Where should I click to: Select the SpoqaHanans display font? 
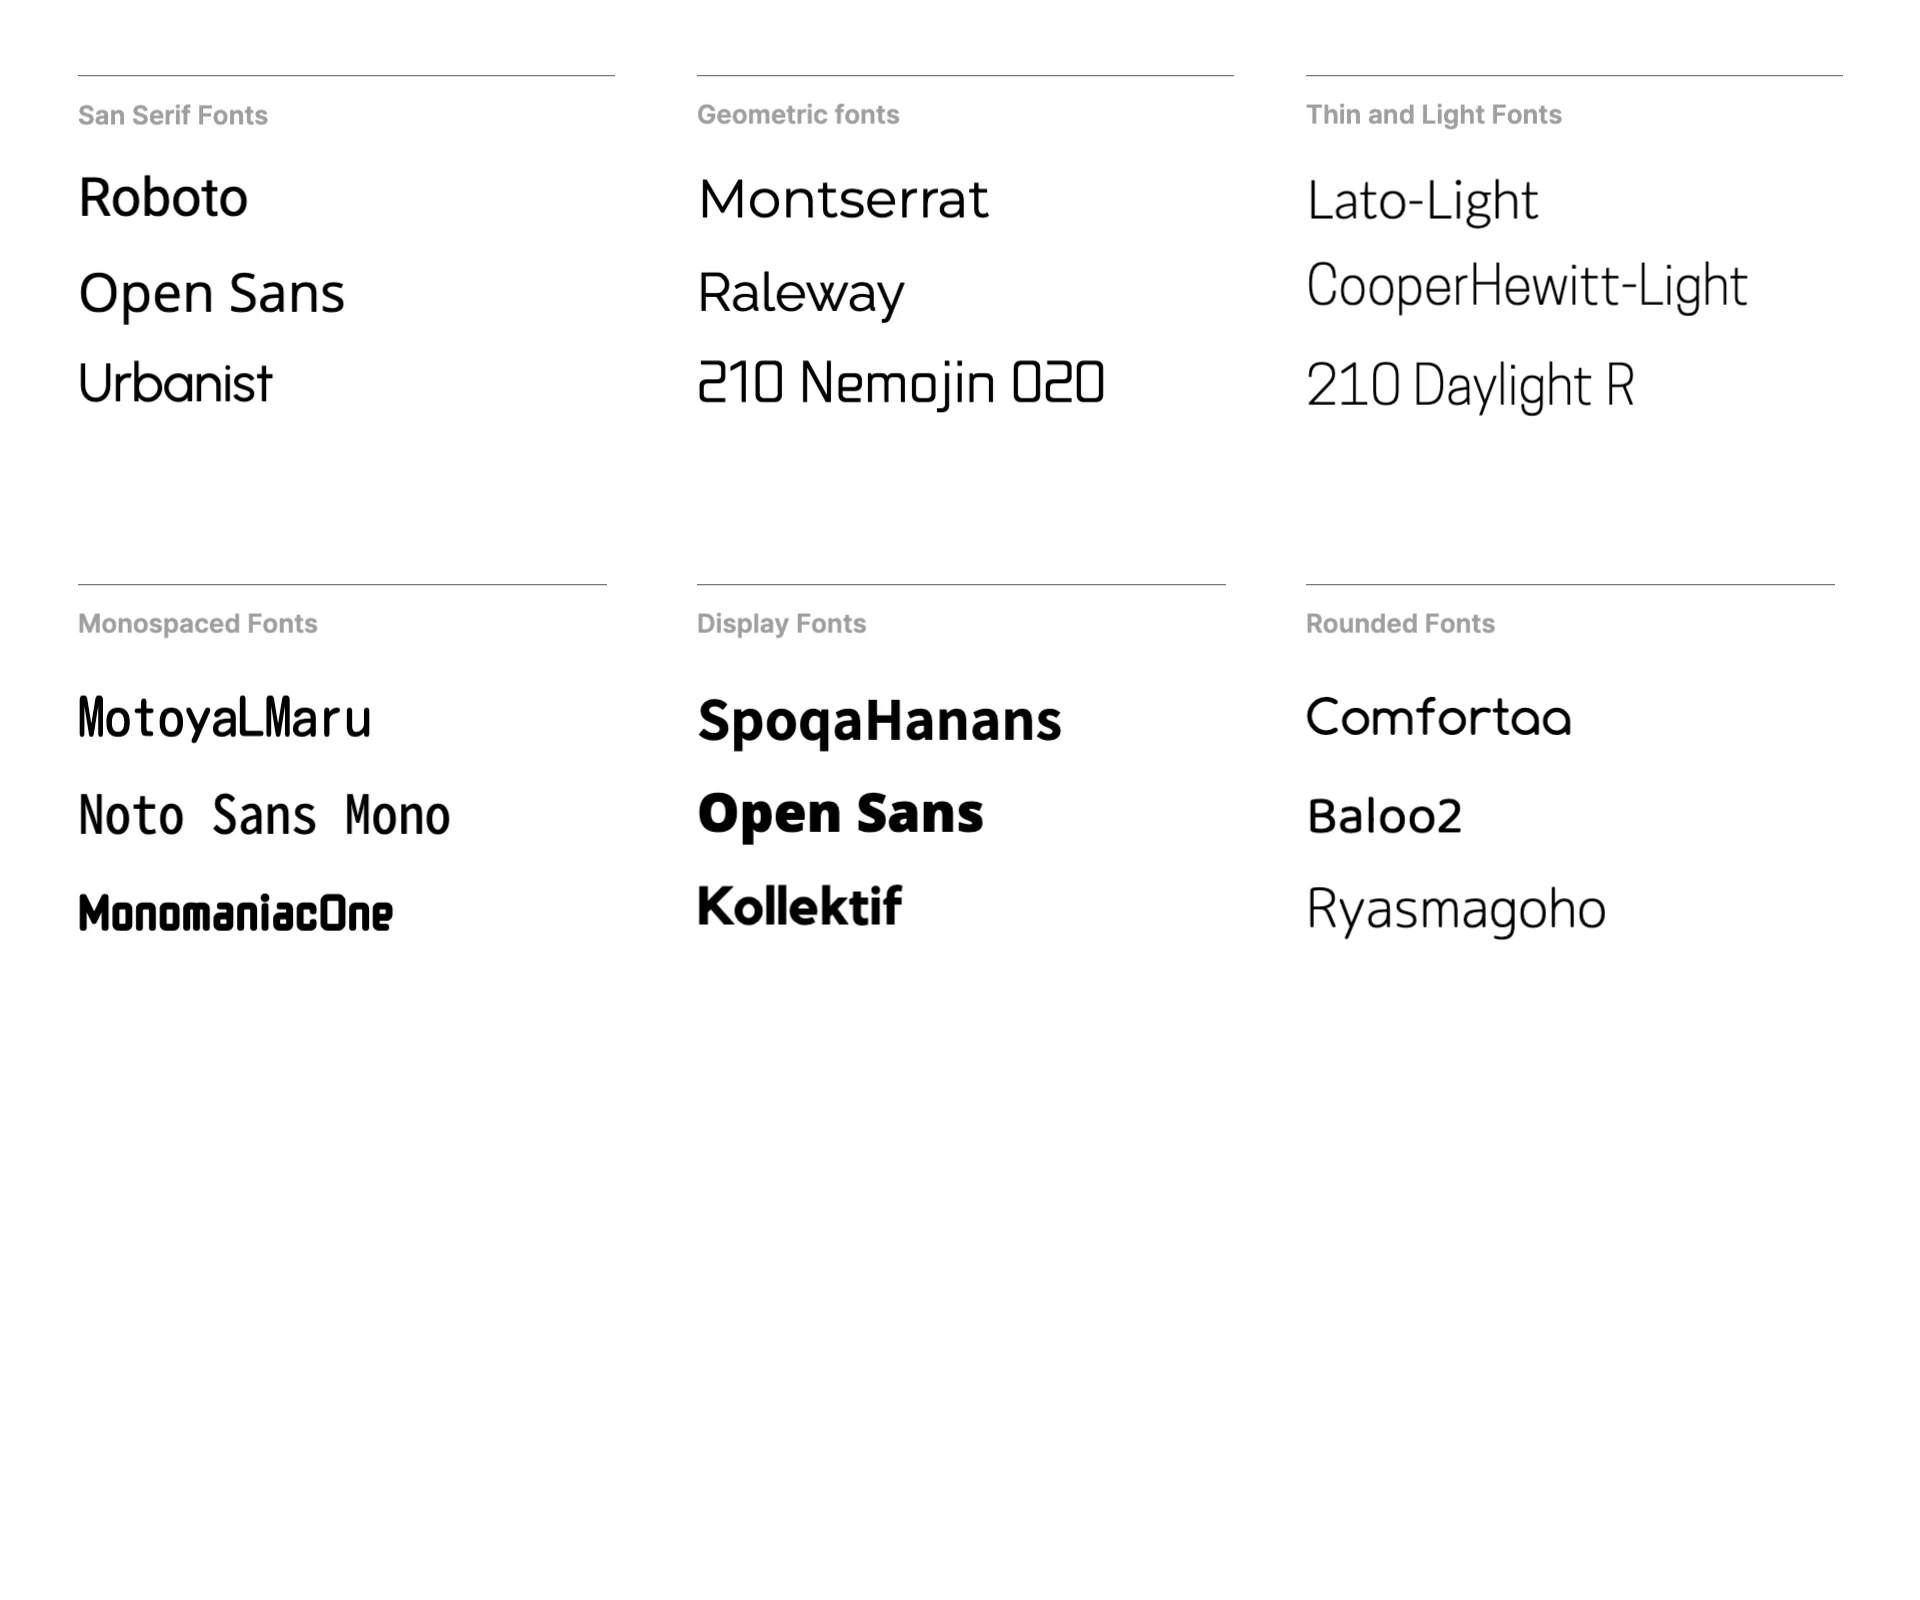(x=879, y=722)
